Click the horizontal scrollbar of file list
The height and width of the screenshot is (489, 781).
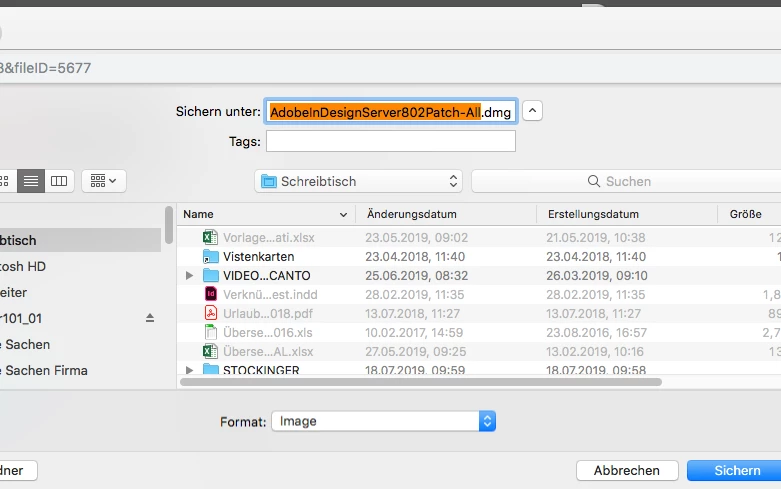click(421, 382)
